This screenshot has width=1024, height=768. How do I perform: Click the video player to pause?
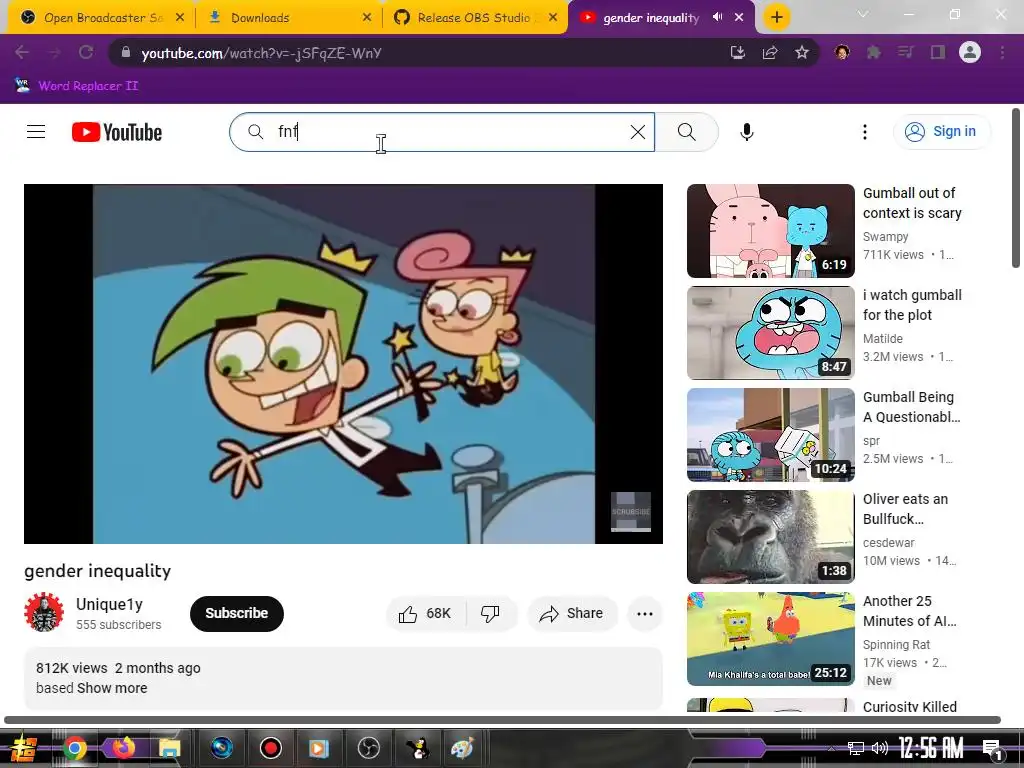pos(344,364)
